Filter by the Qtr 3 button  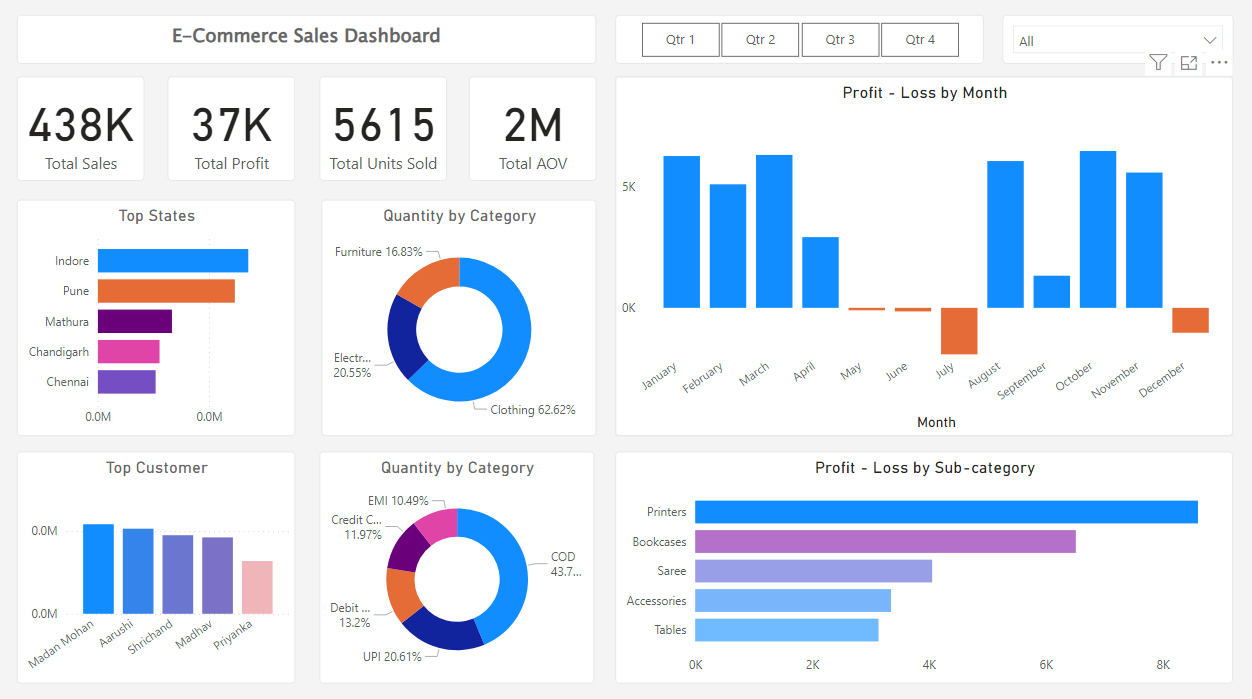pyautogui.click(x=840, y=40)
